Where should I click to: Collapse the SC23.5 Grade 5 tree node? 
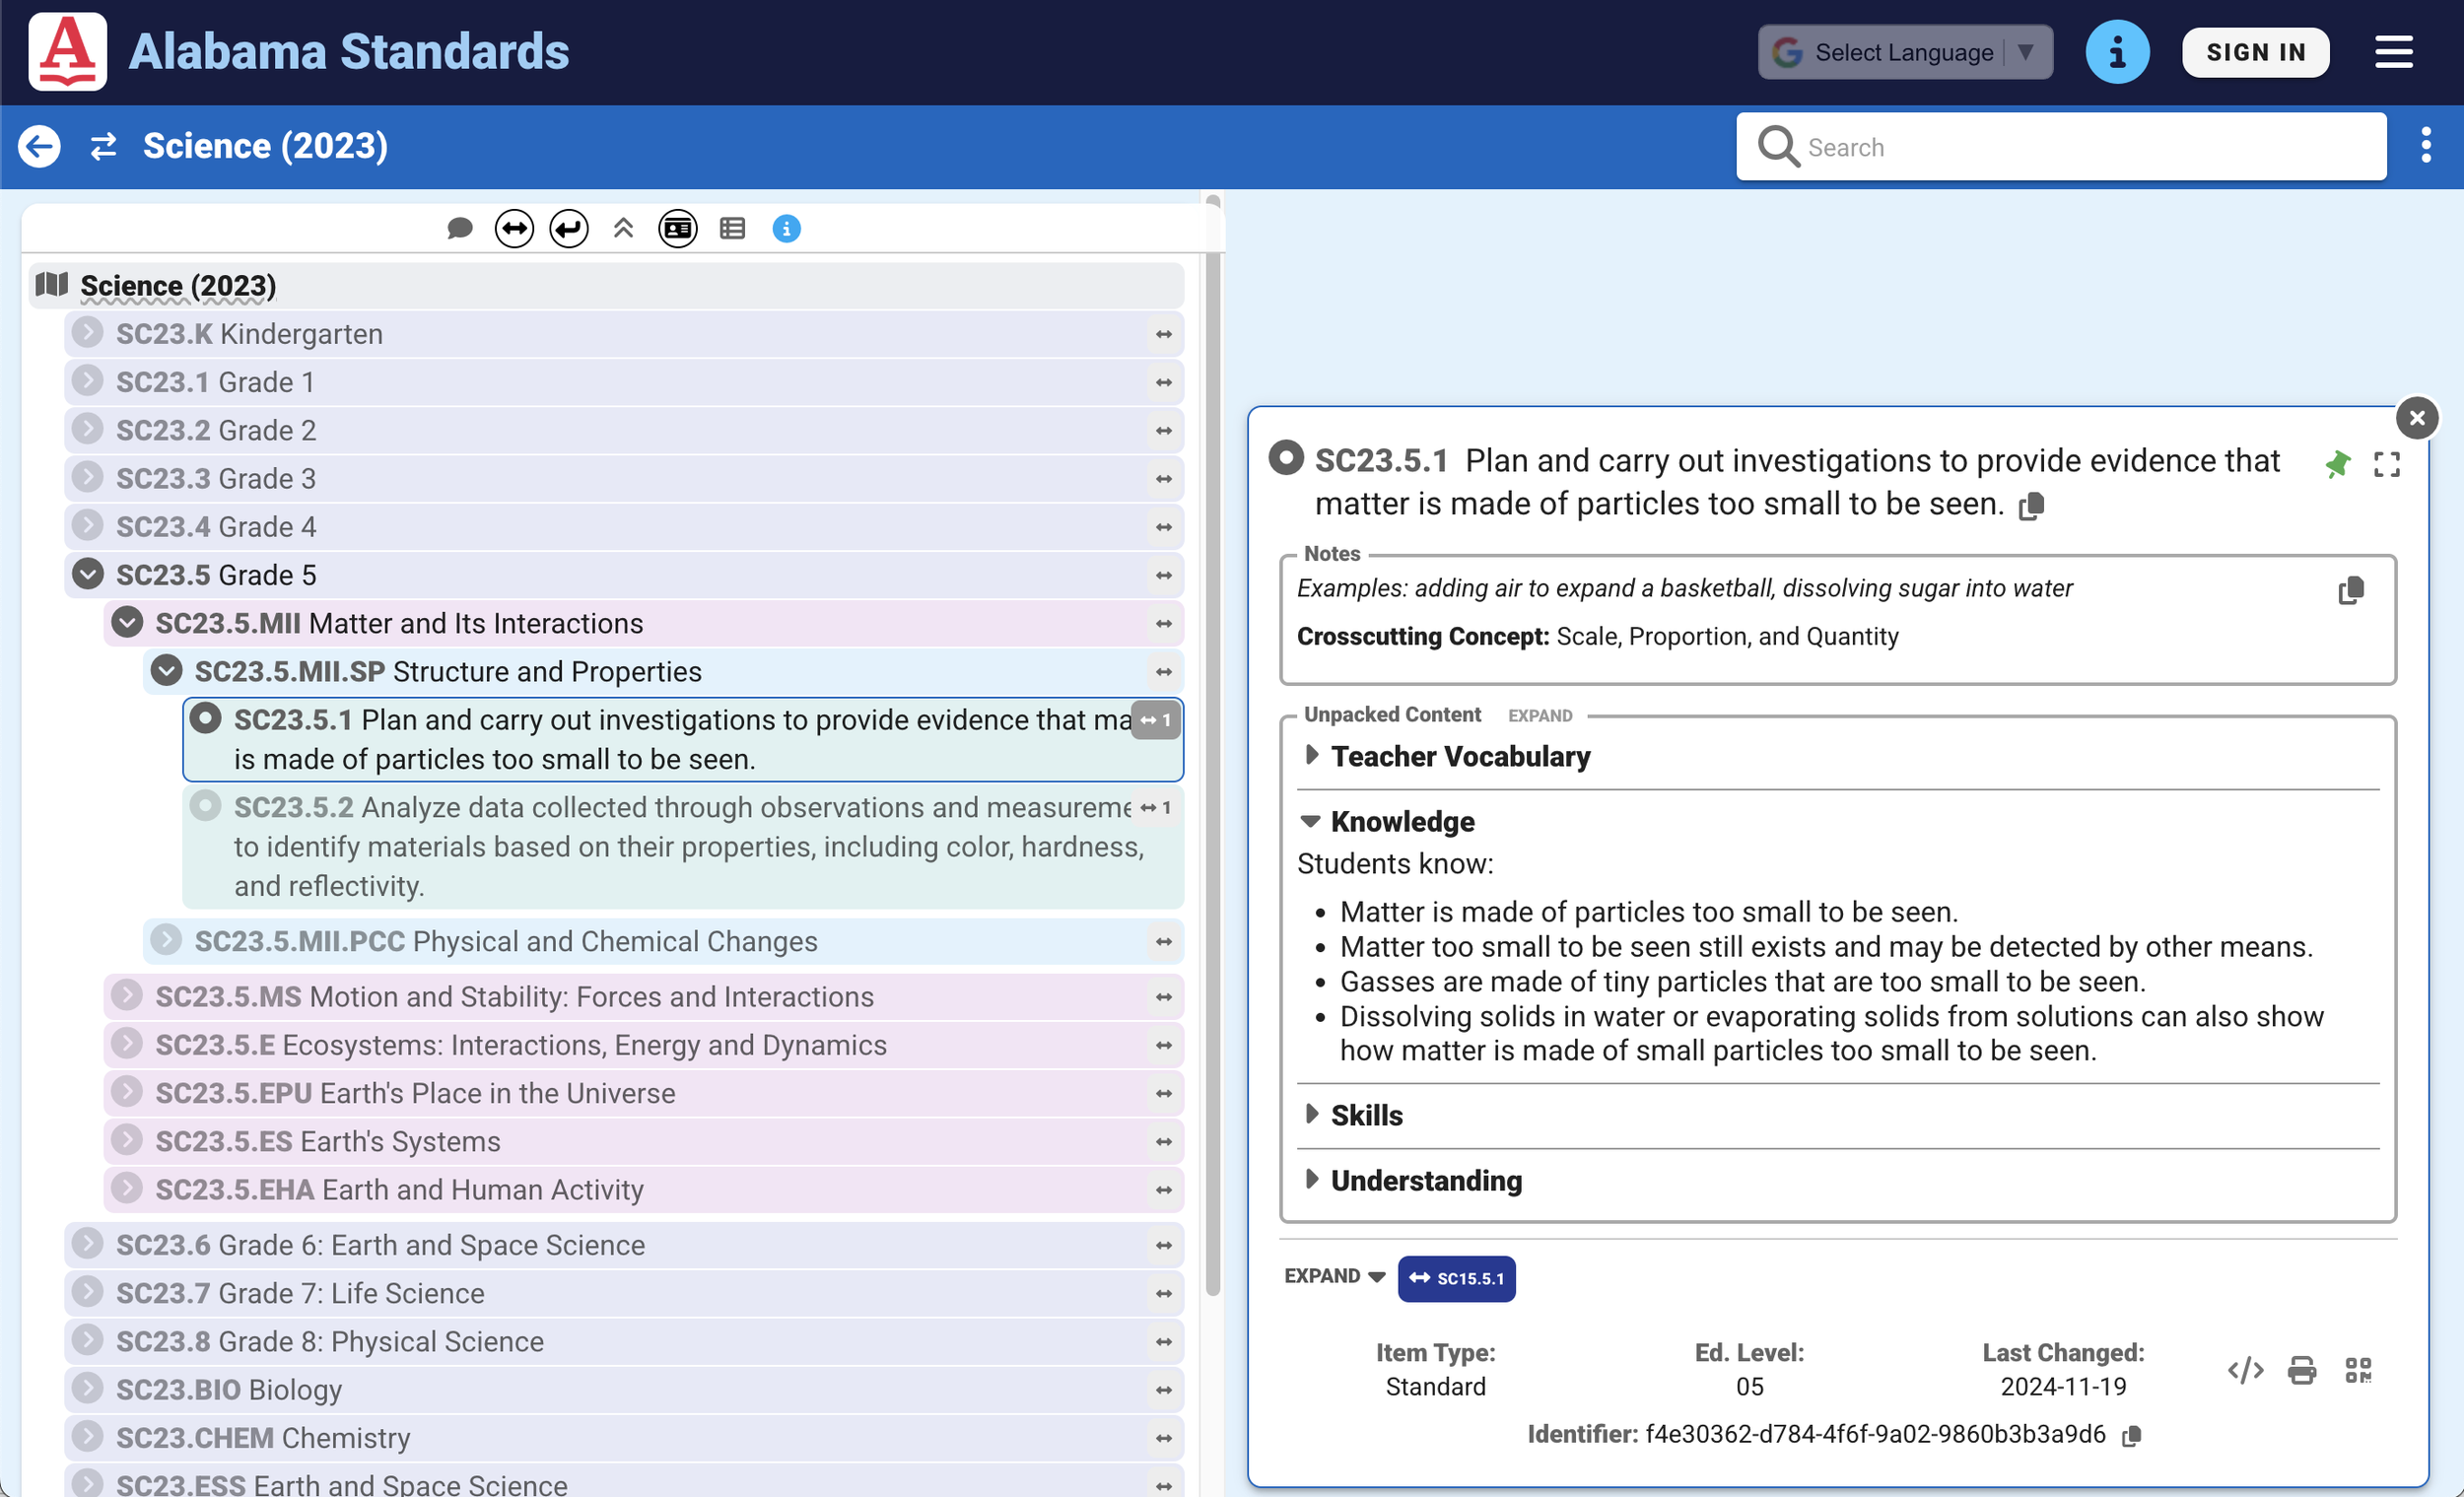(x=88, y=575)
